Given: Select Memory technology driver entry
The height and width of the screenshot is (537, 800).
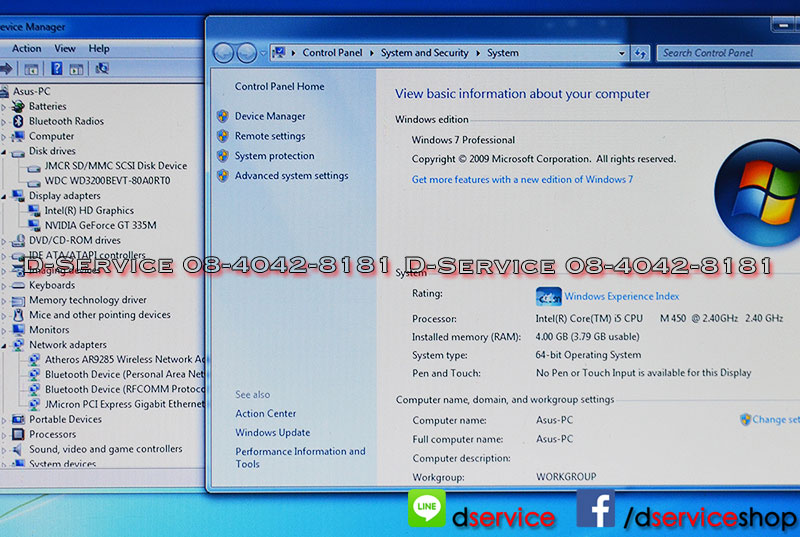Looking at the screenshot, I should (x=88, y=300).
